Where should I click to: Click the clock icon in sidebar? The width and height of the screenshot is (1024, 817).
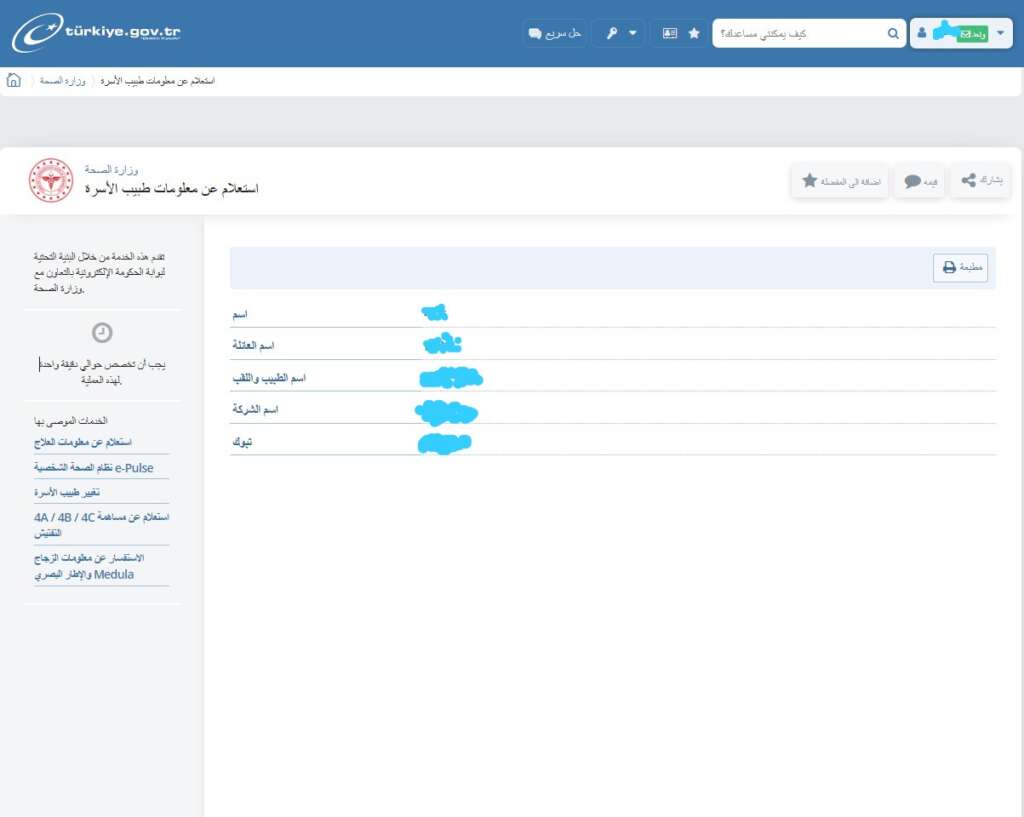click(102, 333)
